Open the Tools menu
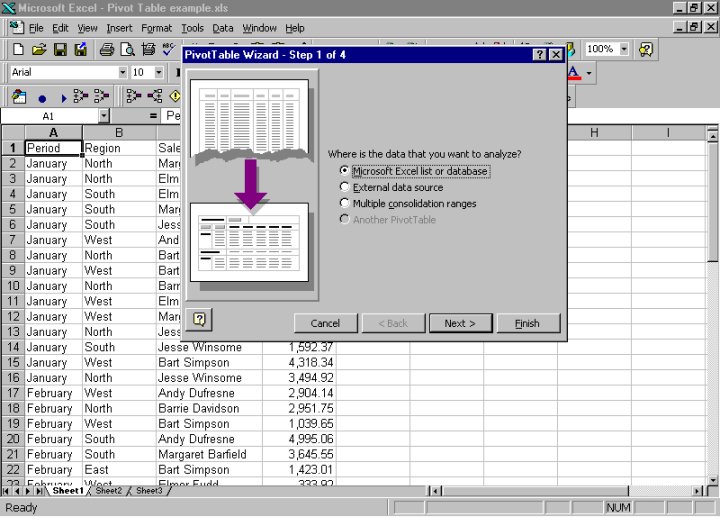The height and width of the screenshot is (517, 720). click(192, 28)
